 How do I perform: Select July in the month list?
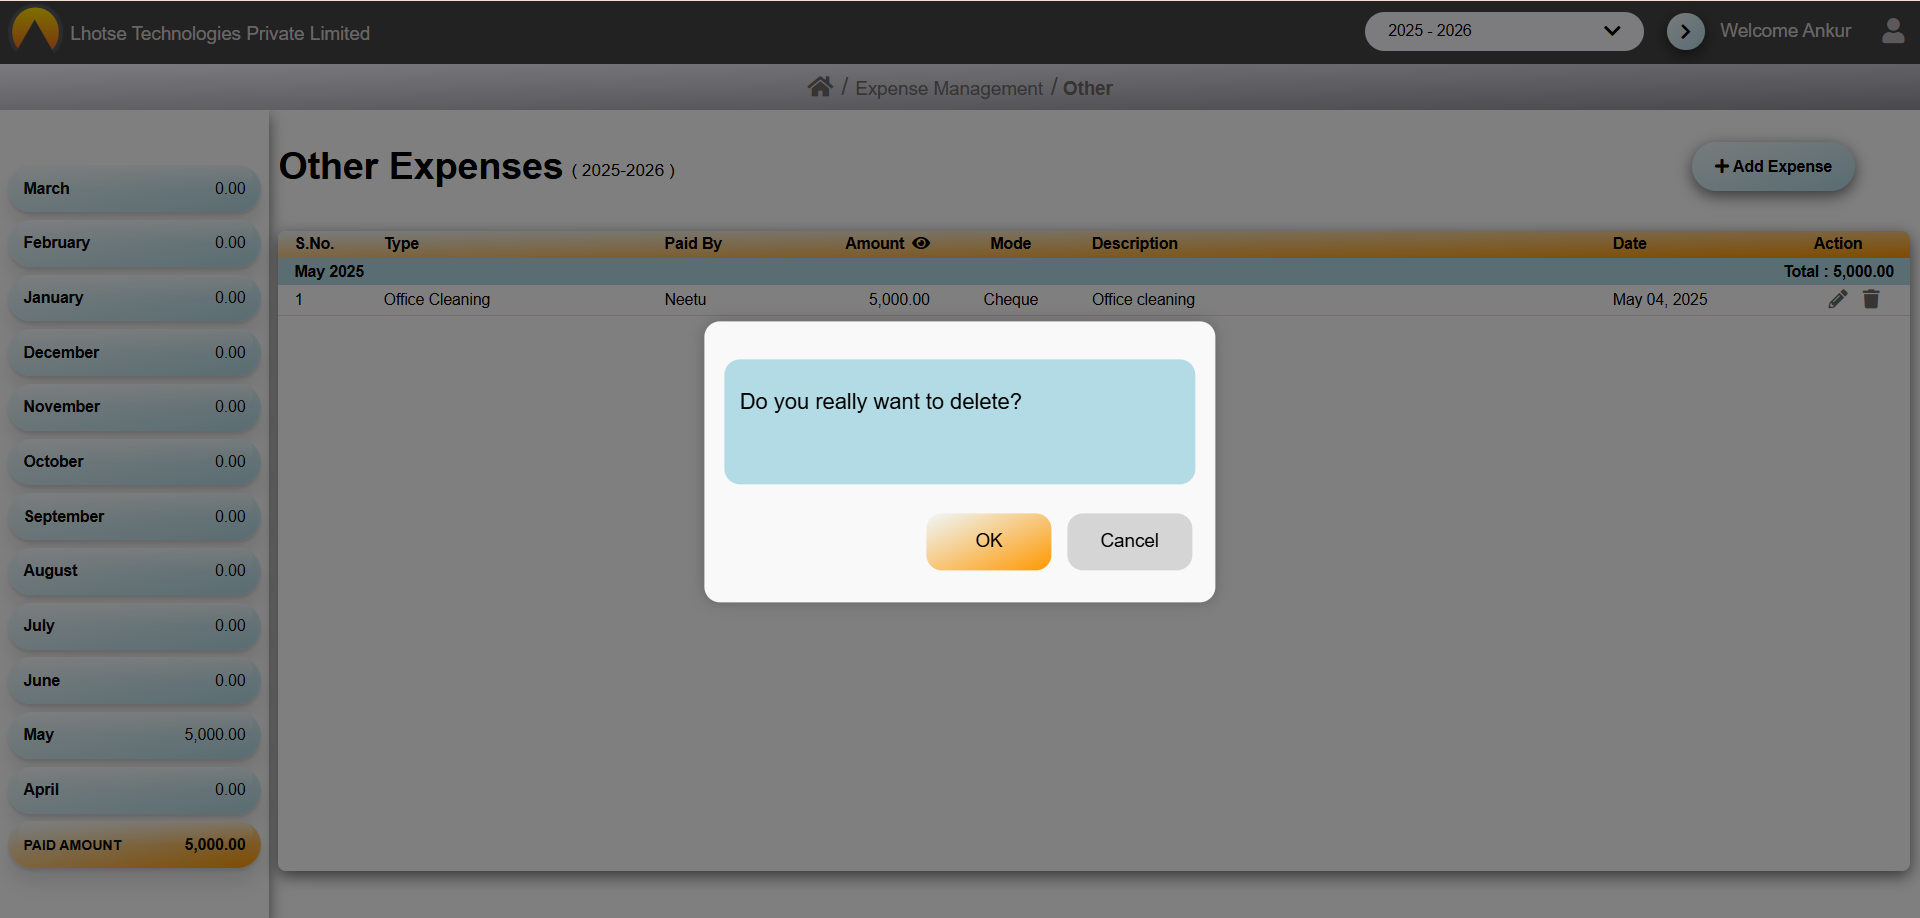coord(134,625)
